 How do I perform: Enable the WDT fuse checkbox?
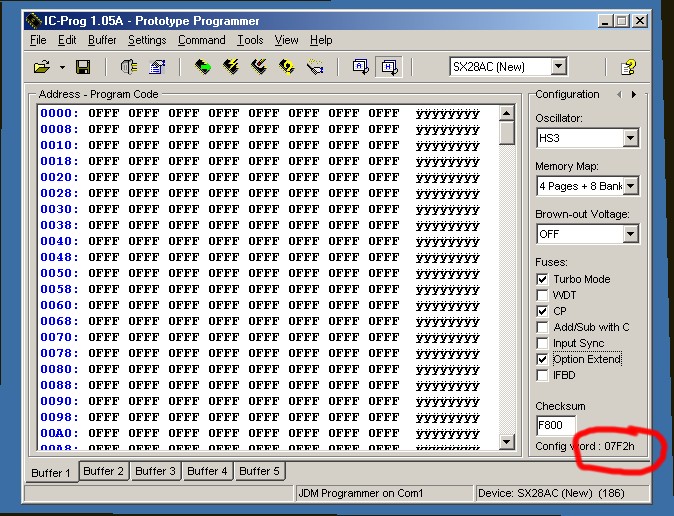pos(542,295)
